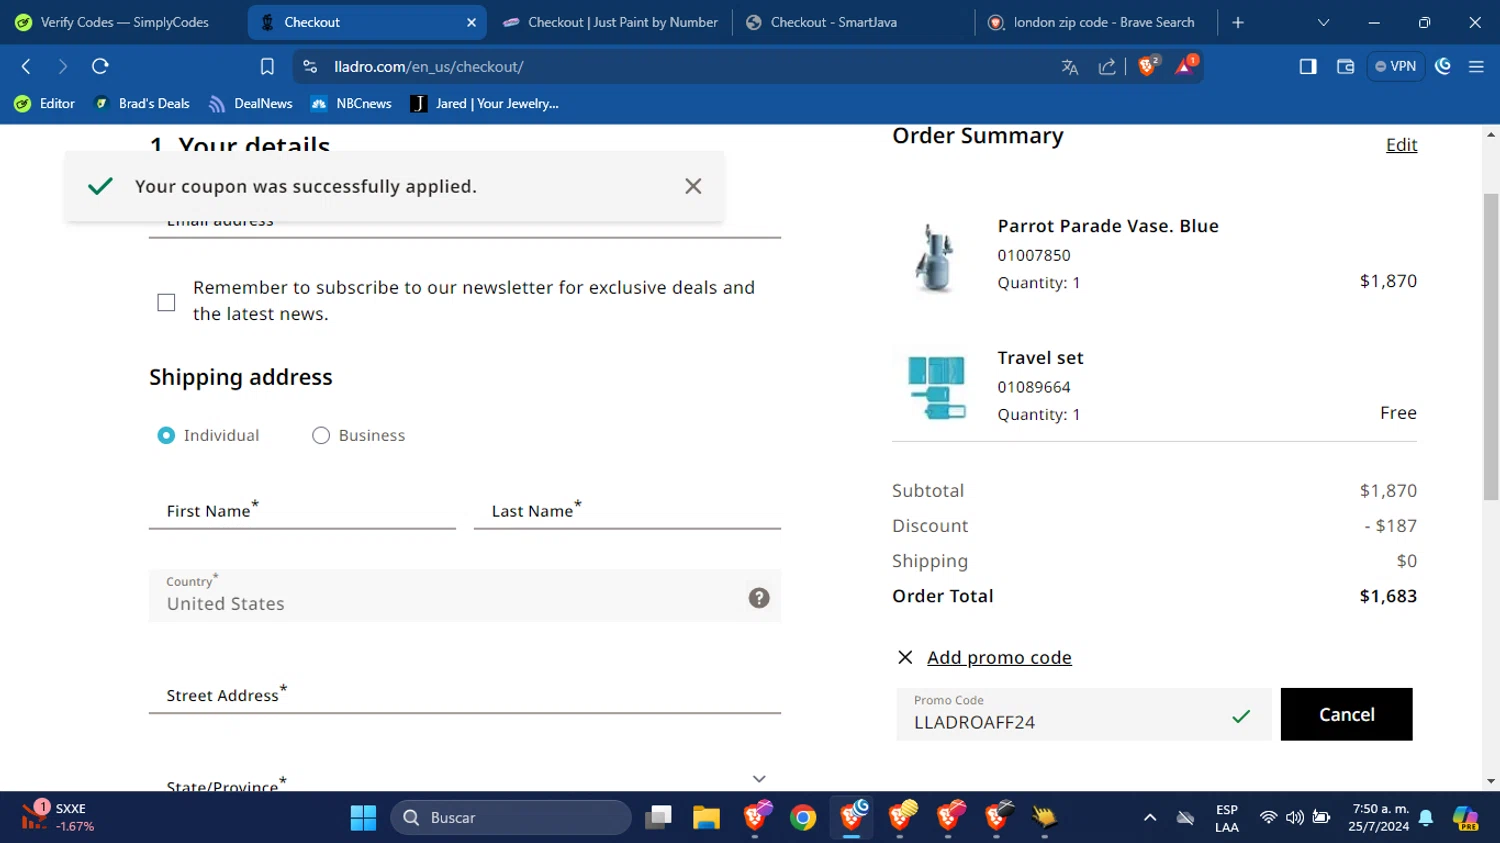Open Google Chrome from the taskbar

coord(803,818)
